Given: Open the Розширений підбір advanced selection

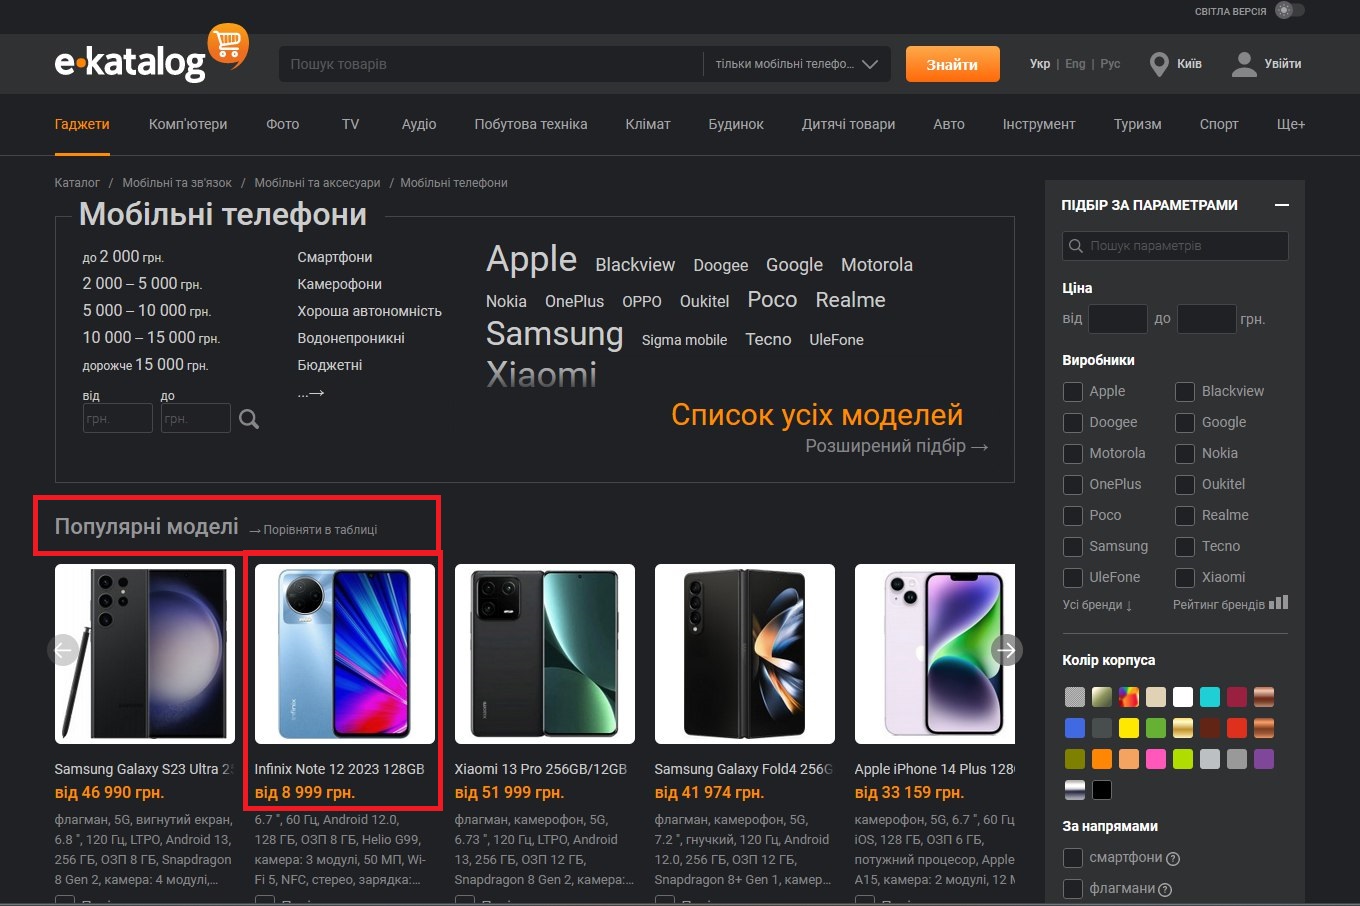Looking at the screenshot, I should coord(897,446).
